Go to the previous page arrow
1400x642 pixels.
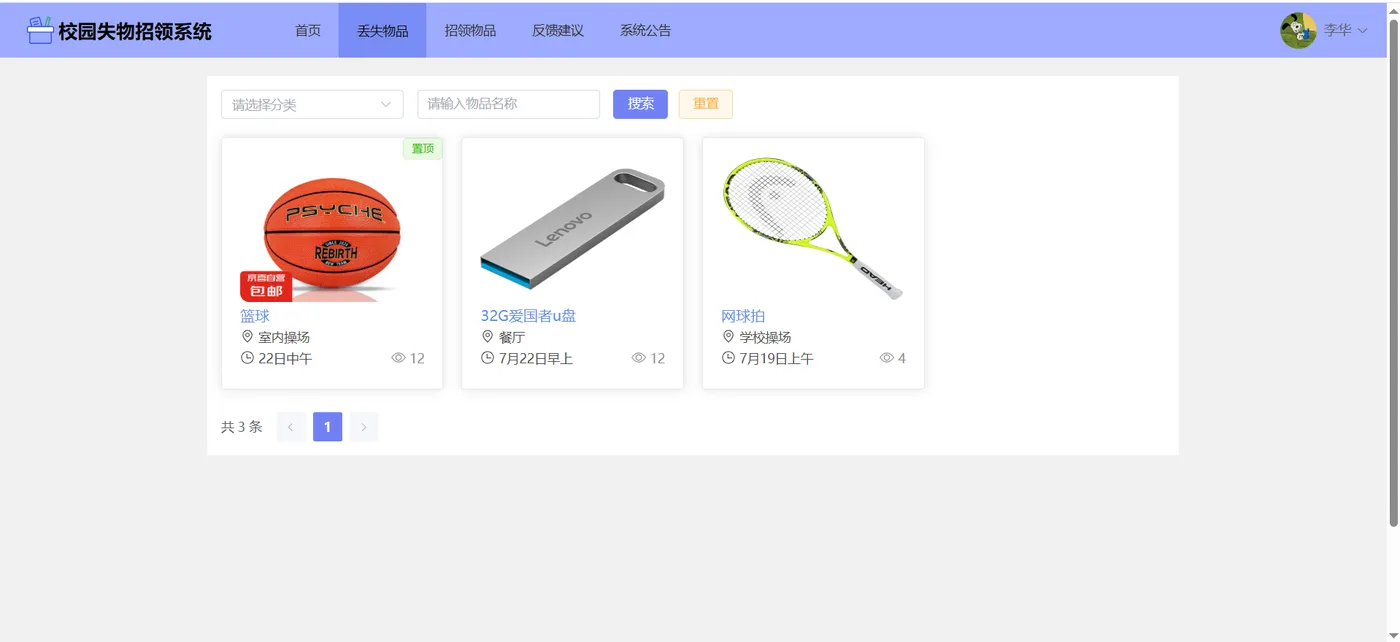coord(291,427)
